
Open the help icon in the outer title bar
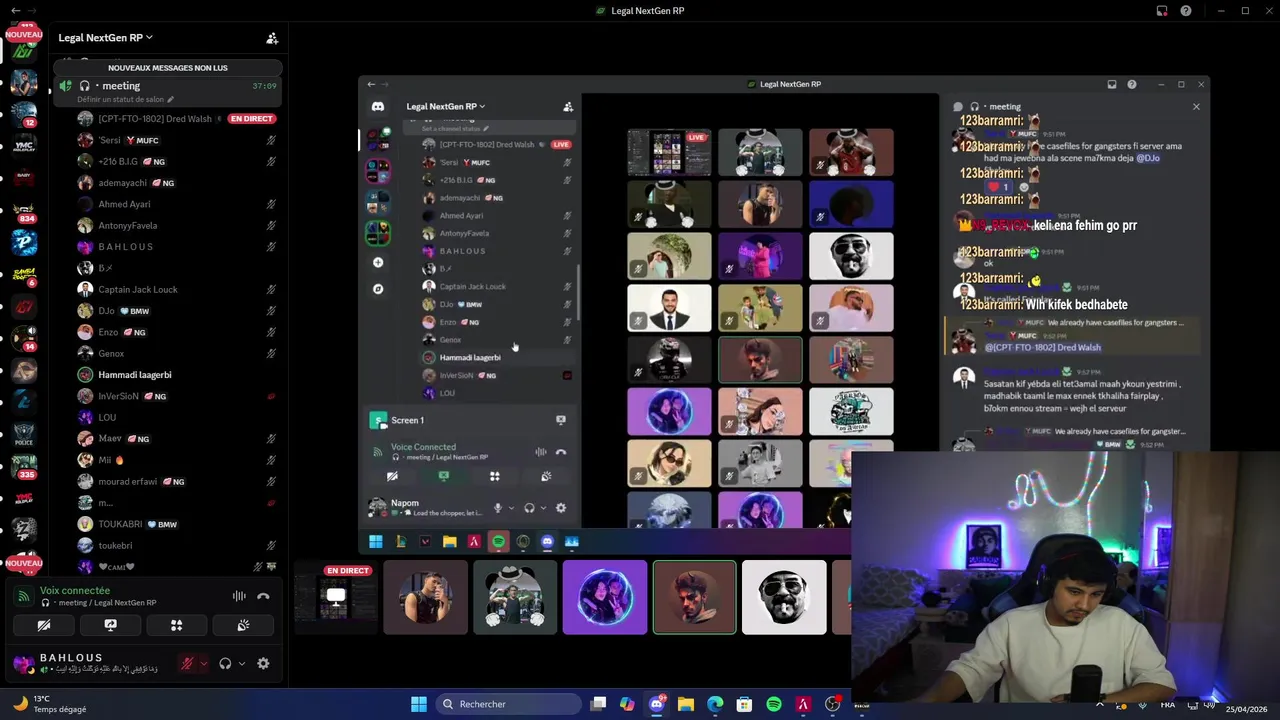pyautogui.click(x=1186, y=11)
